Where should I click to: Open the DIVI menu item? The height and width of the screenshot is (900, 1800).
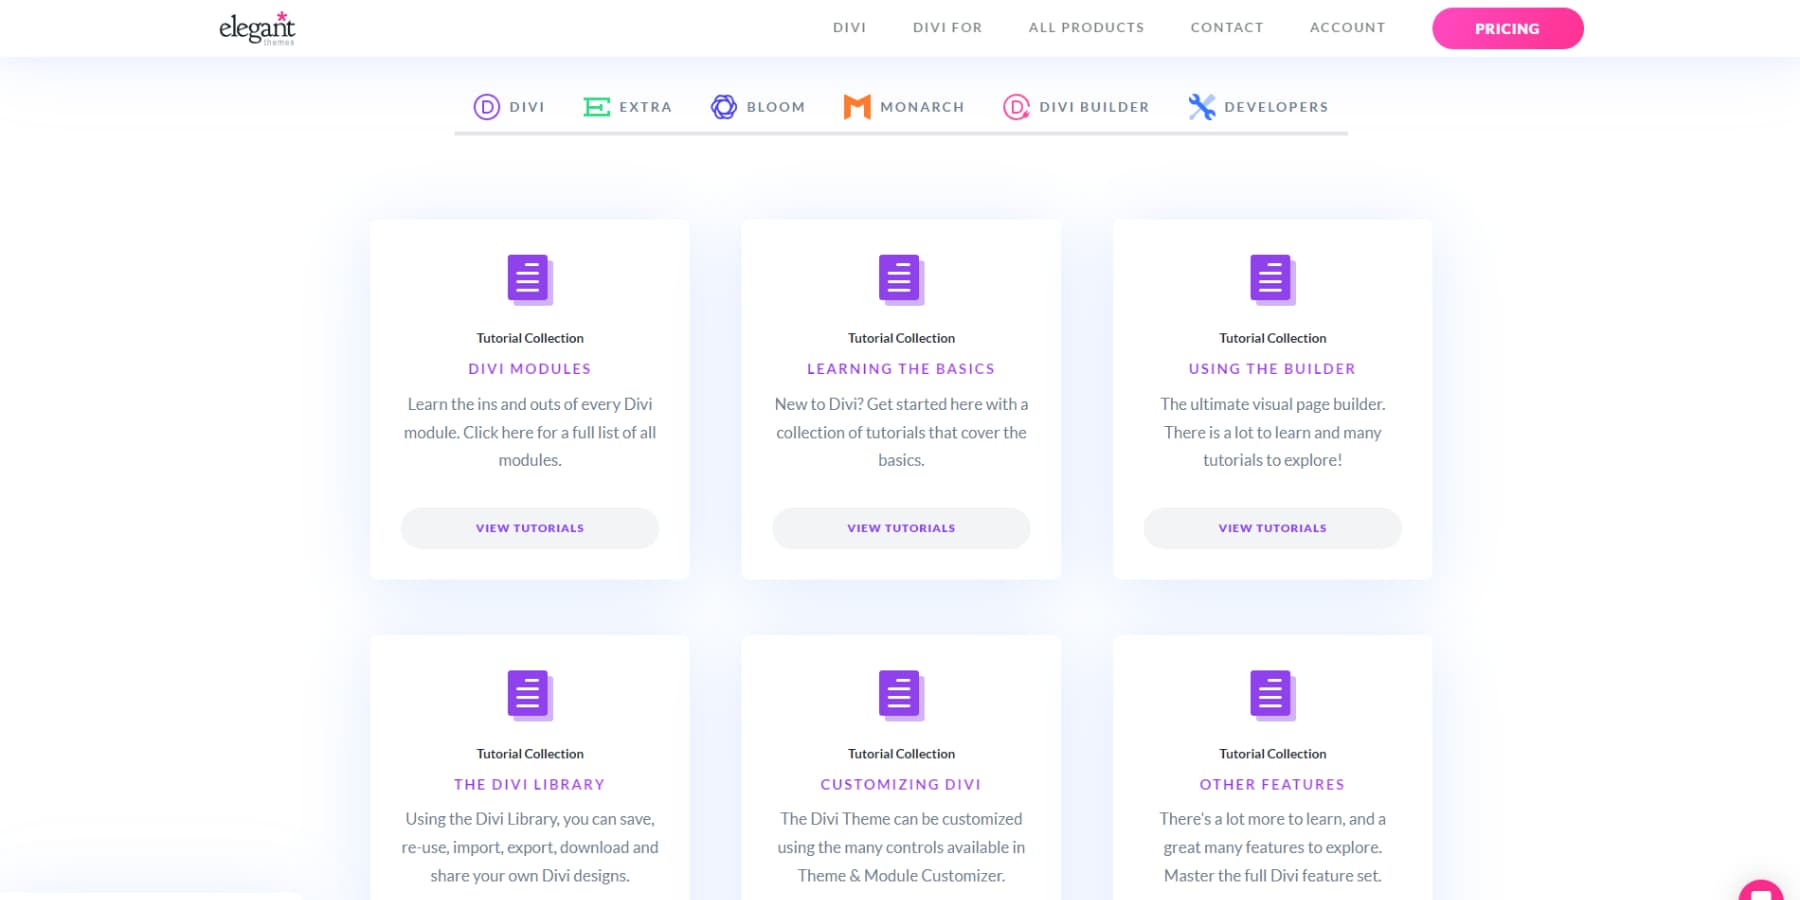click(x=849, y=27)
